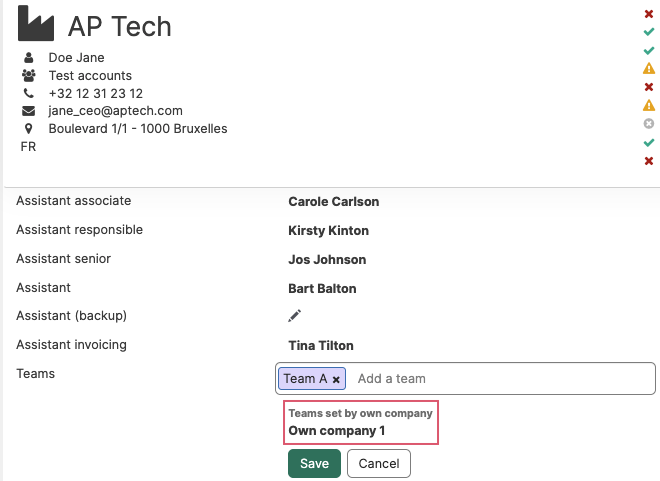Click the pencil icon for Assistant (backup)
The height and width of the screenshot is (481, 660).
click(x=295, y=316)
